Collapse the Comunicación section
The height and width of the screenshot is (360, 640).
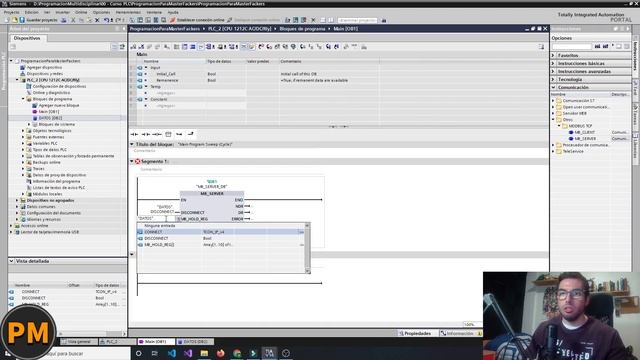pos(554,87)
